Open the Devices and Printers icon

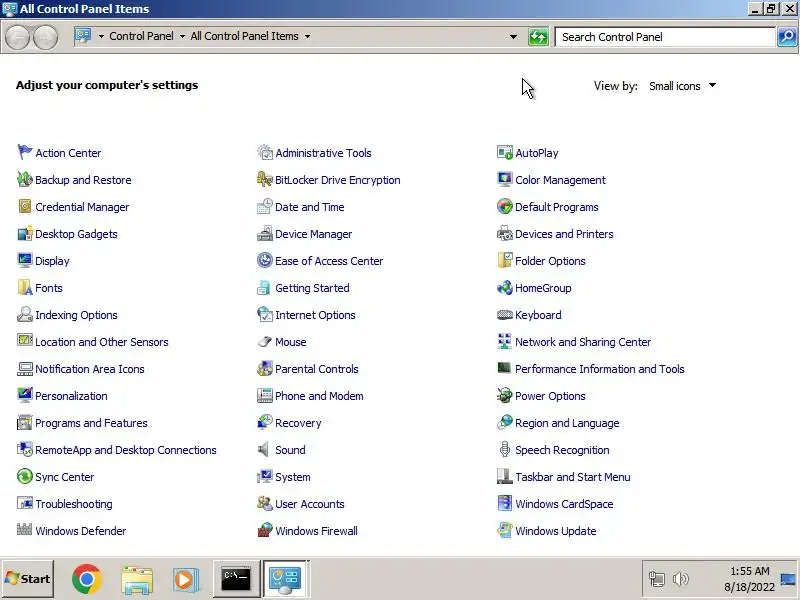(x=505, y=233)
